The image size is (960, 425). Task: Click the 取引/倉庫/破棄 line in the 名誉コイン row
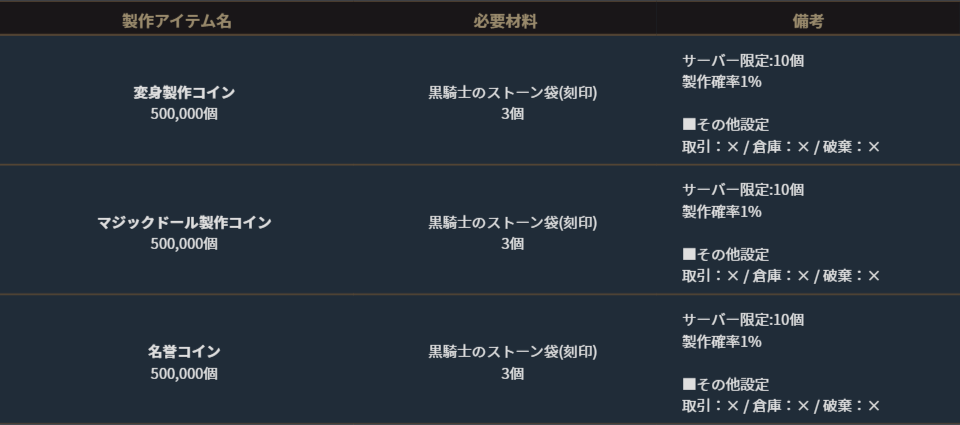[x=781, y=406]
